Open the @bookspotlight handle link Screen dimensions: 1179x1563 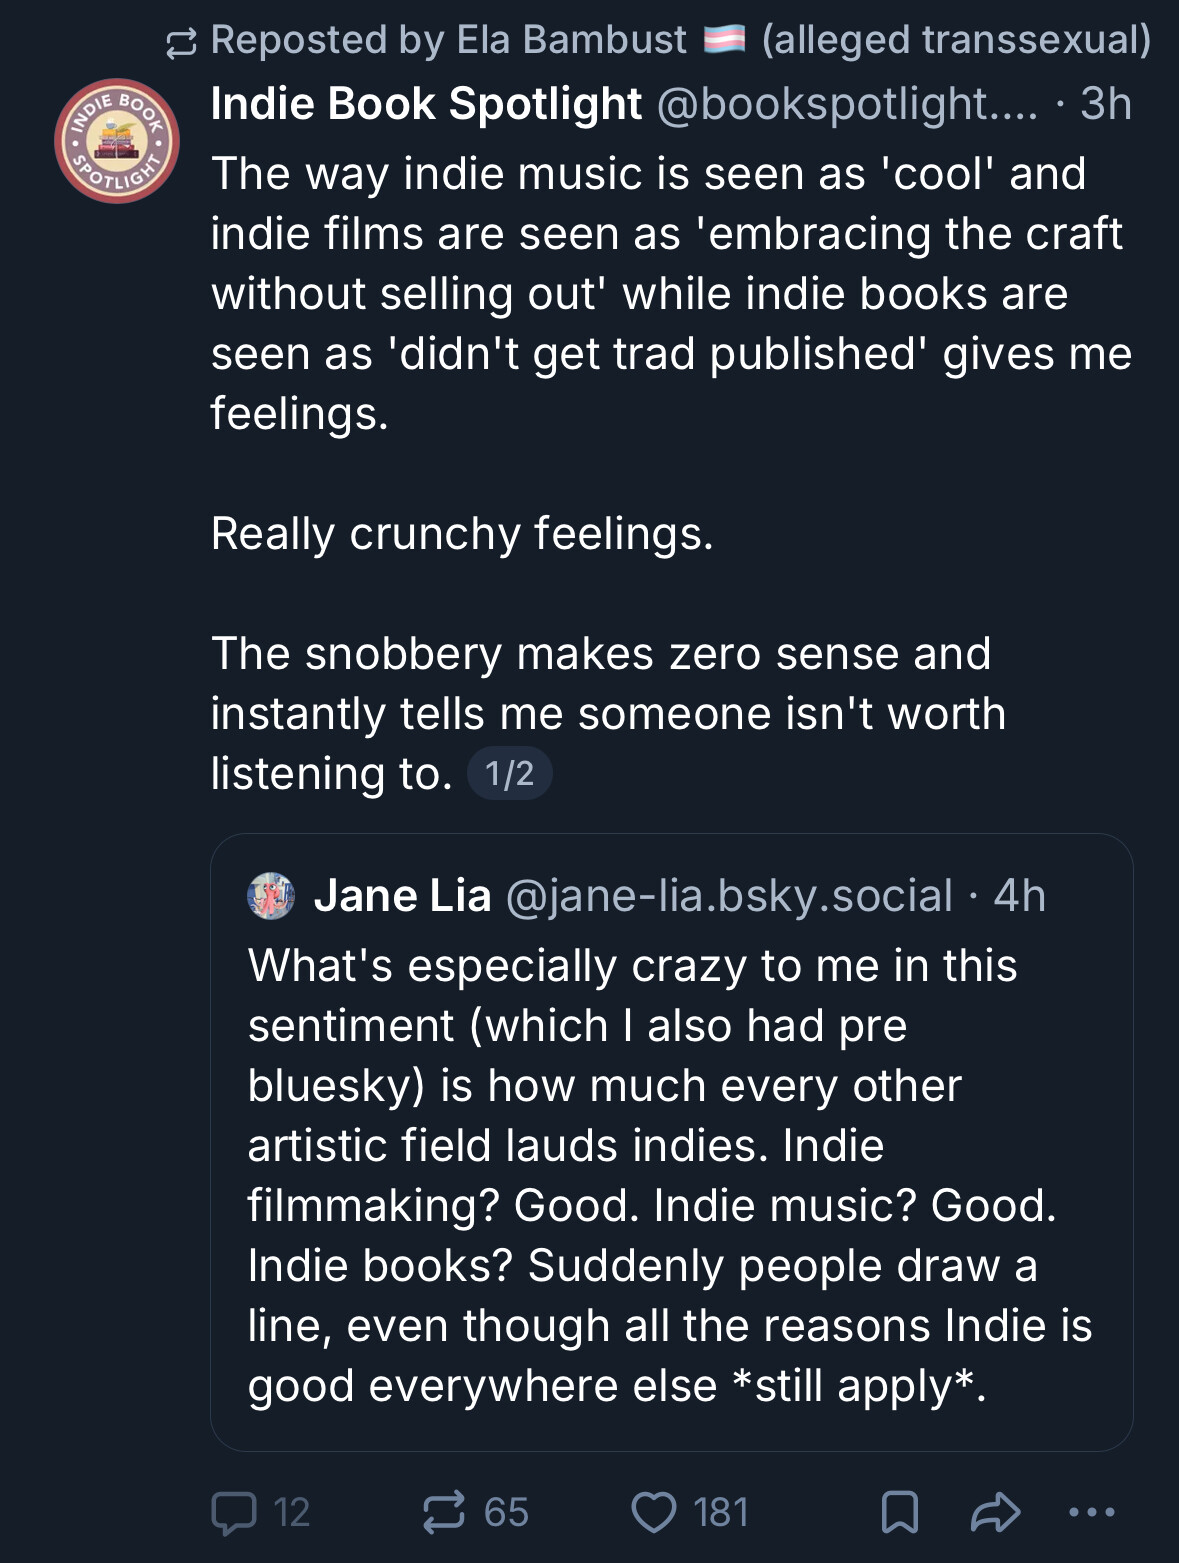[848, 104]
